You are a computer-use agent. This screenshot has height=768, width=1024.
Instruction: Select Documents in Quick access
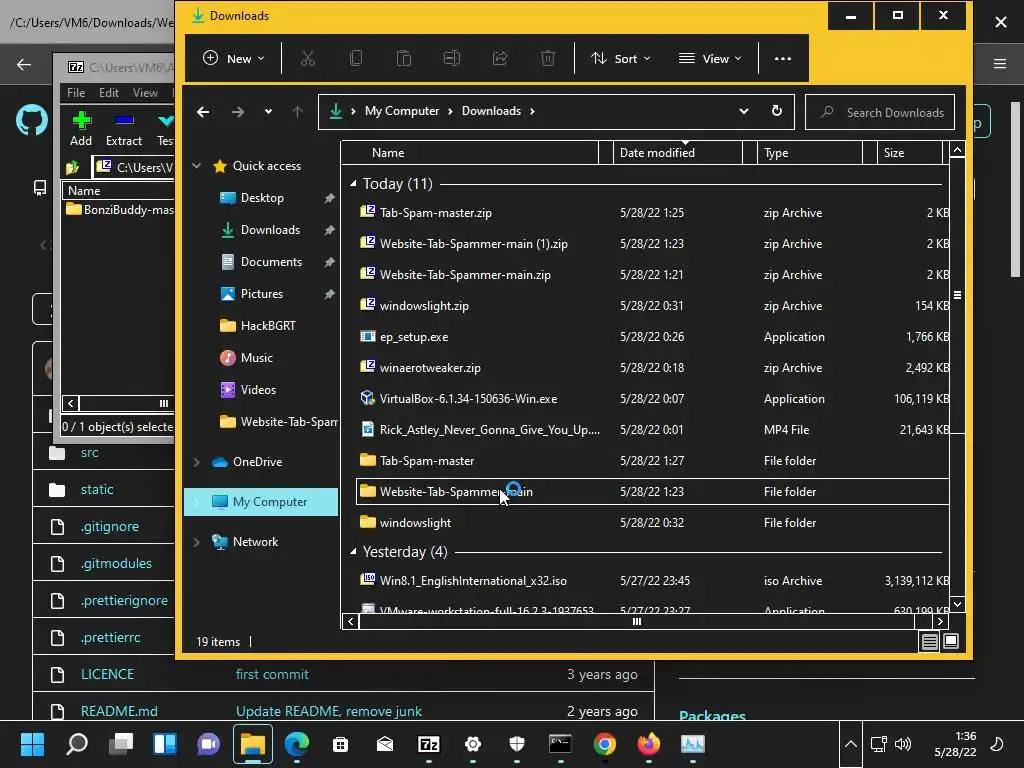tap(271, 262)
